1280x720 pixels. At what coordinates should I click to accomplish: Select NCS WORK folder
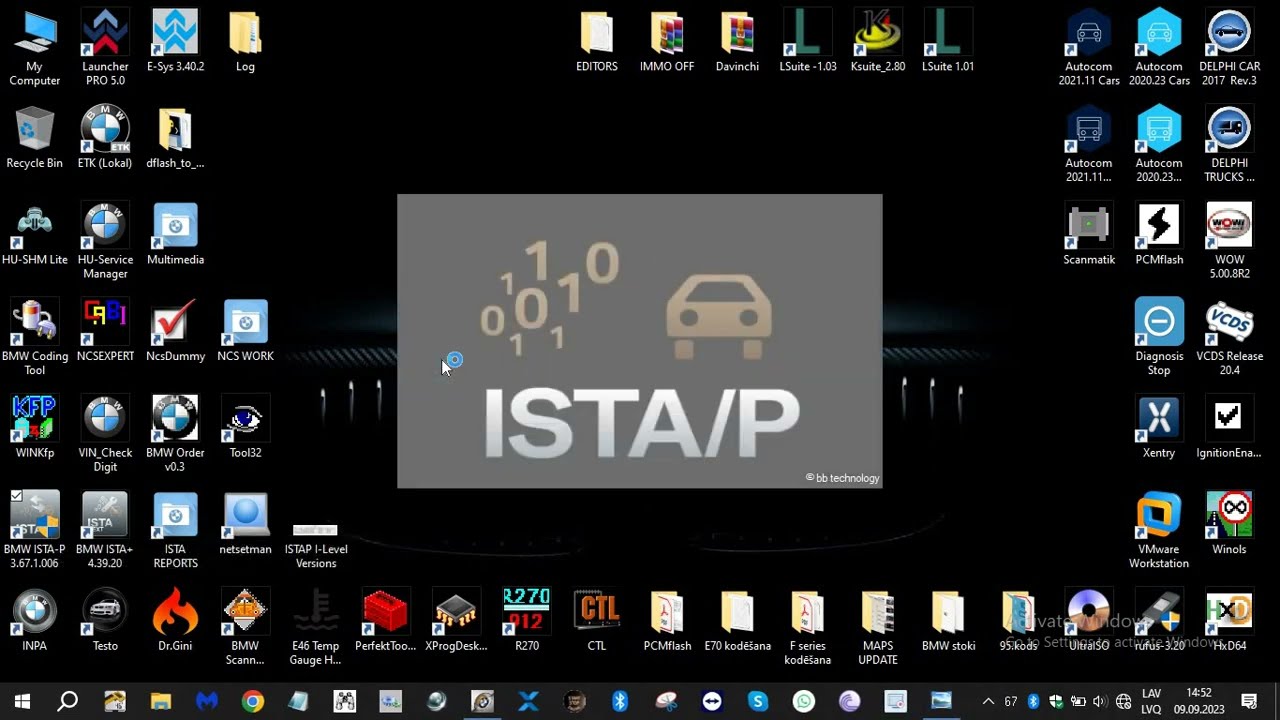click(x=245, y=330)
